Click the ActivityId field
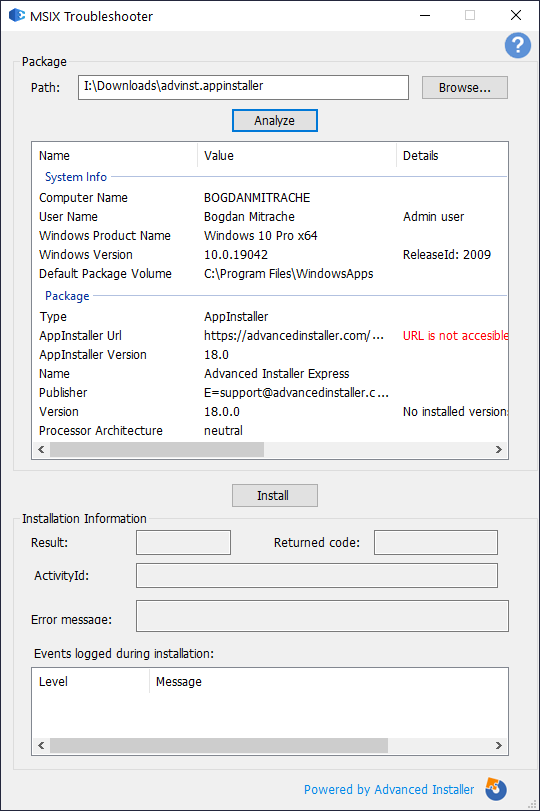540x811 pixels. (317, 576)
